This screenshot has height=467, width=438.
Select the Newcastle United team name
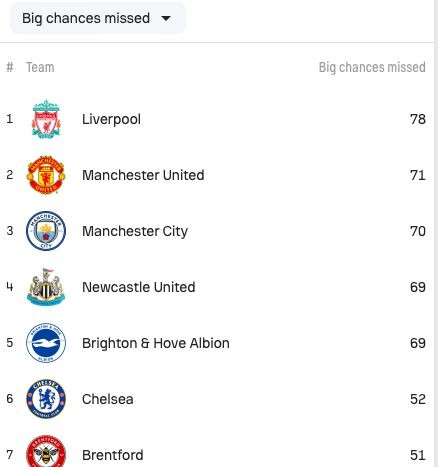tap(139, 287)
